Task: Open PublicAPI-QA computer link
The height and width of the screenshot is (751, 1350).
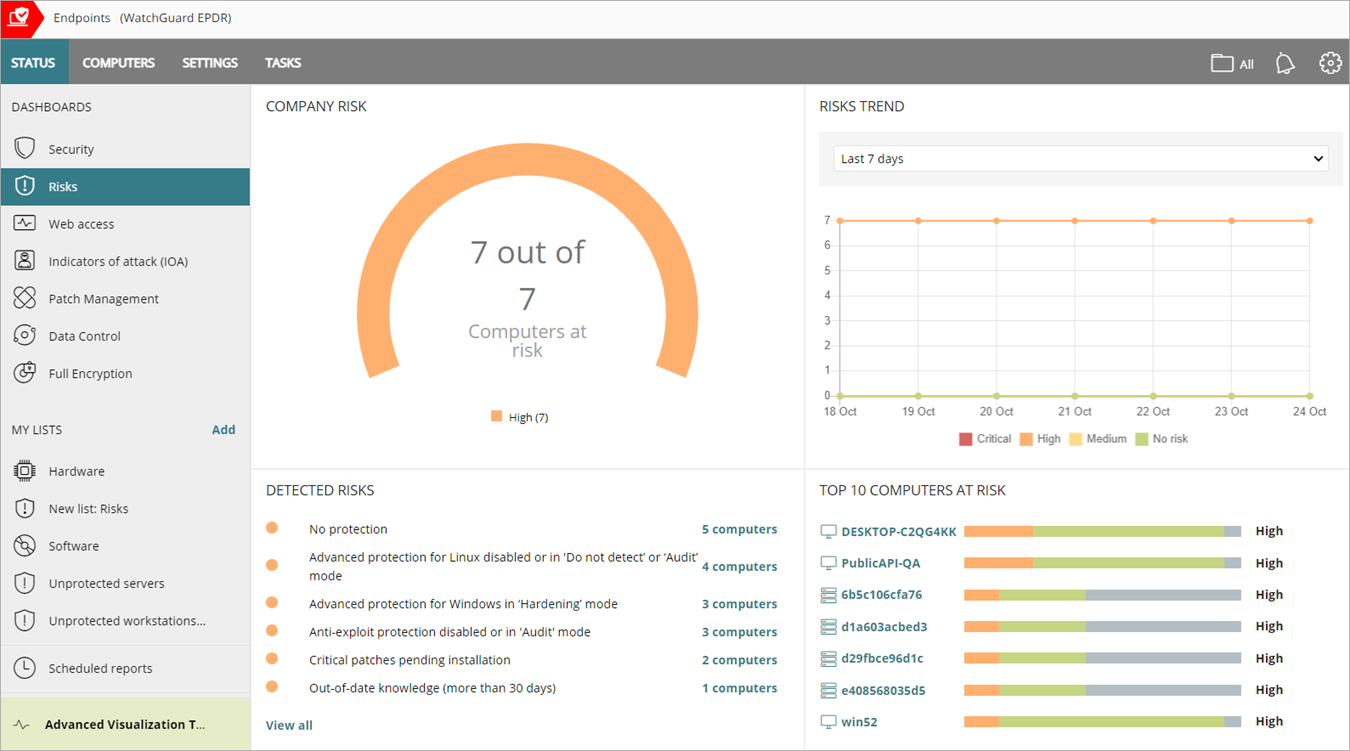Action: pyautogui.click(x=881, y=563)
